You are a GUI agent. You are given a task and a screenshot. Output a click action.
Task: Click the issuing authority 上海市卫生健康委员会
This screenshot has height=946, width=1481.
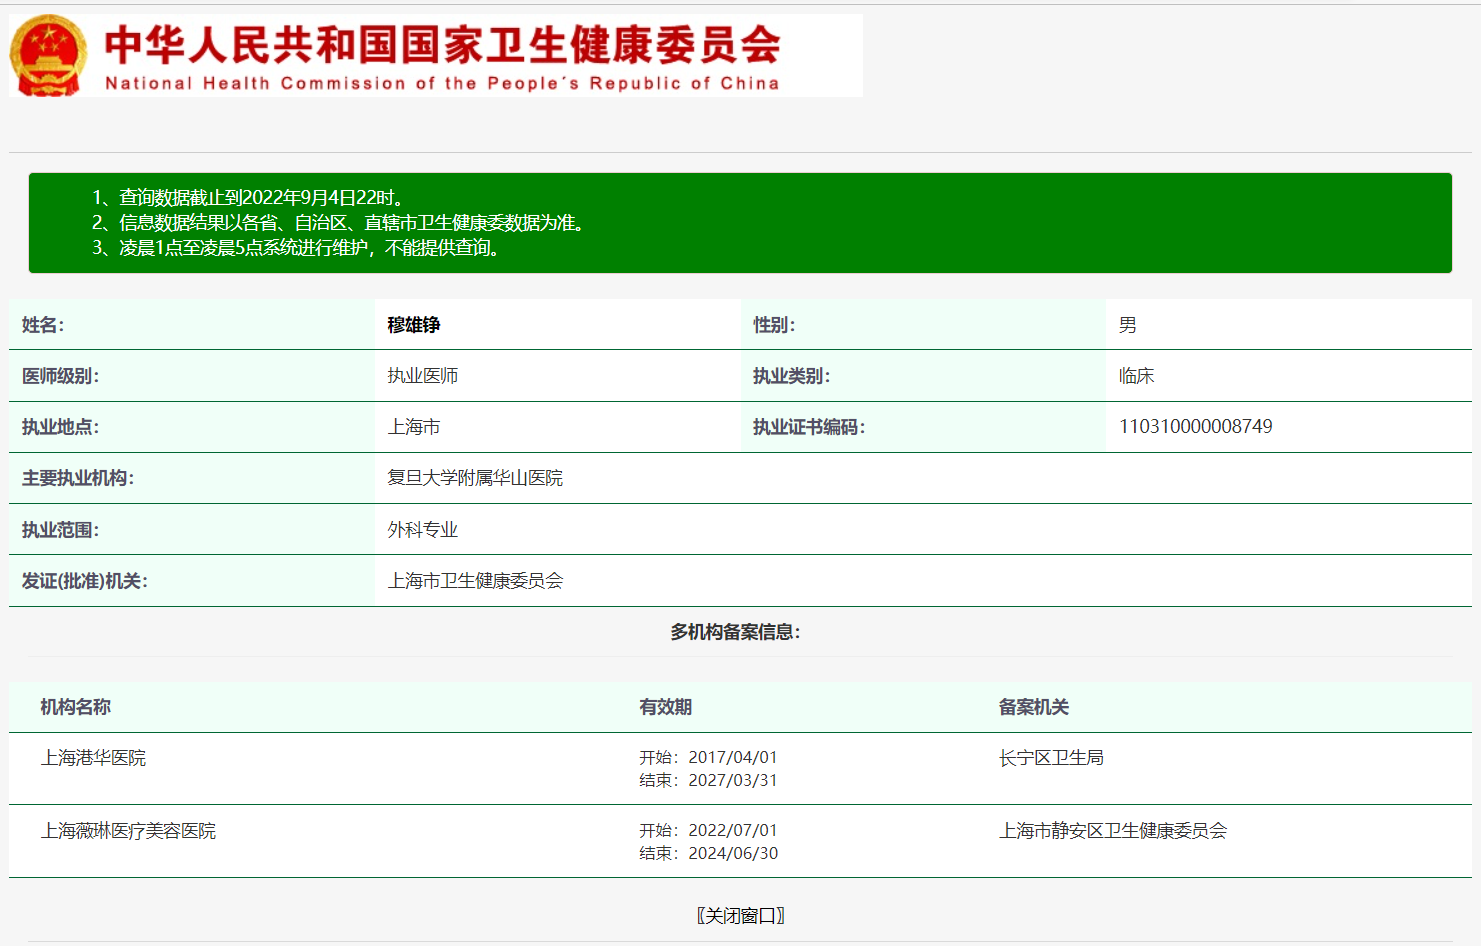pyautogui.click(x=475, y=581)
